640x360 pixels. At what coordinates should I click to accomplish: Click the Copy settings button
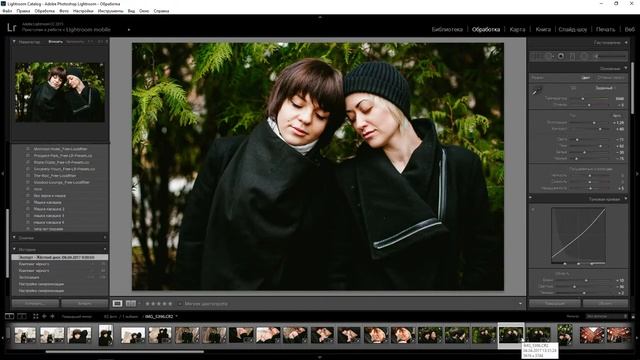[36, 304]
